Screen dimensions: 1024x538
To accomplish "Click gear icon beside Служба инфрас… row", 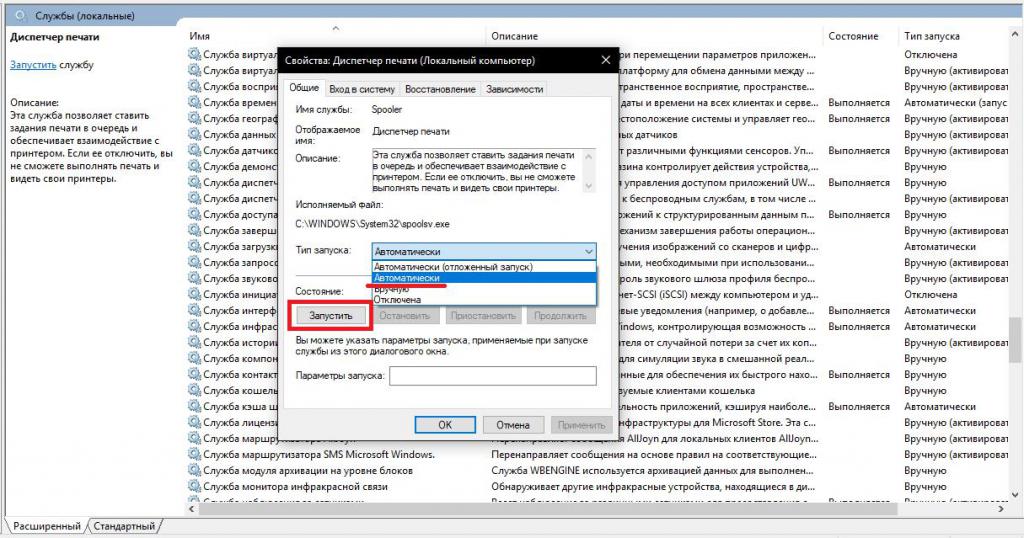I will 195,326.
